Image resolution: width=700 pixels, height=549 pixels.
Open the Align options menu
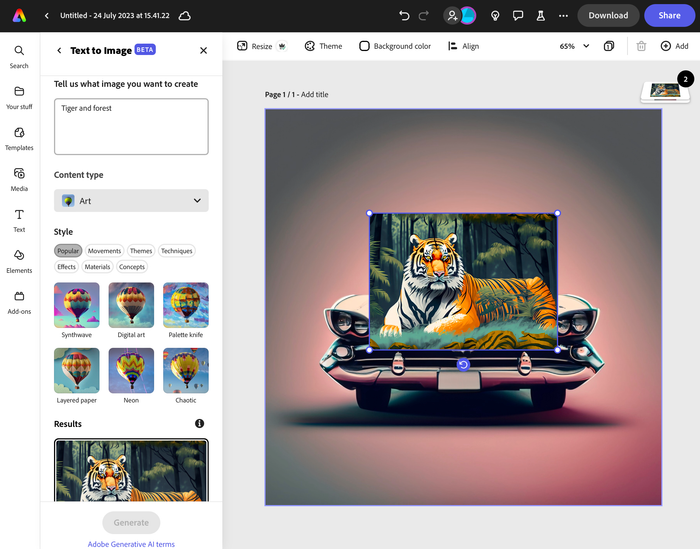click(463, 46)
